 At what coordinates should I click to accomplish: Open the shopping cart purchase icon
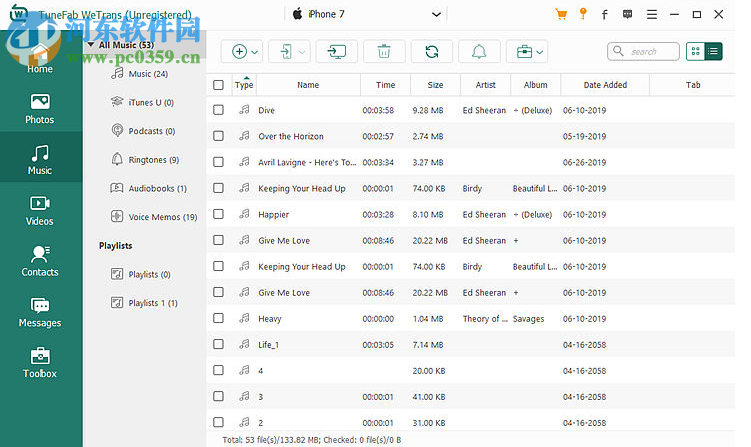[561, 14]
